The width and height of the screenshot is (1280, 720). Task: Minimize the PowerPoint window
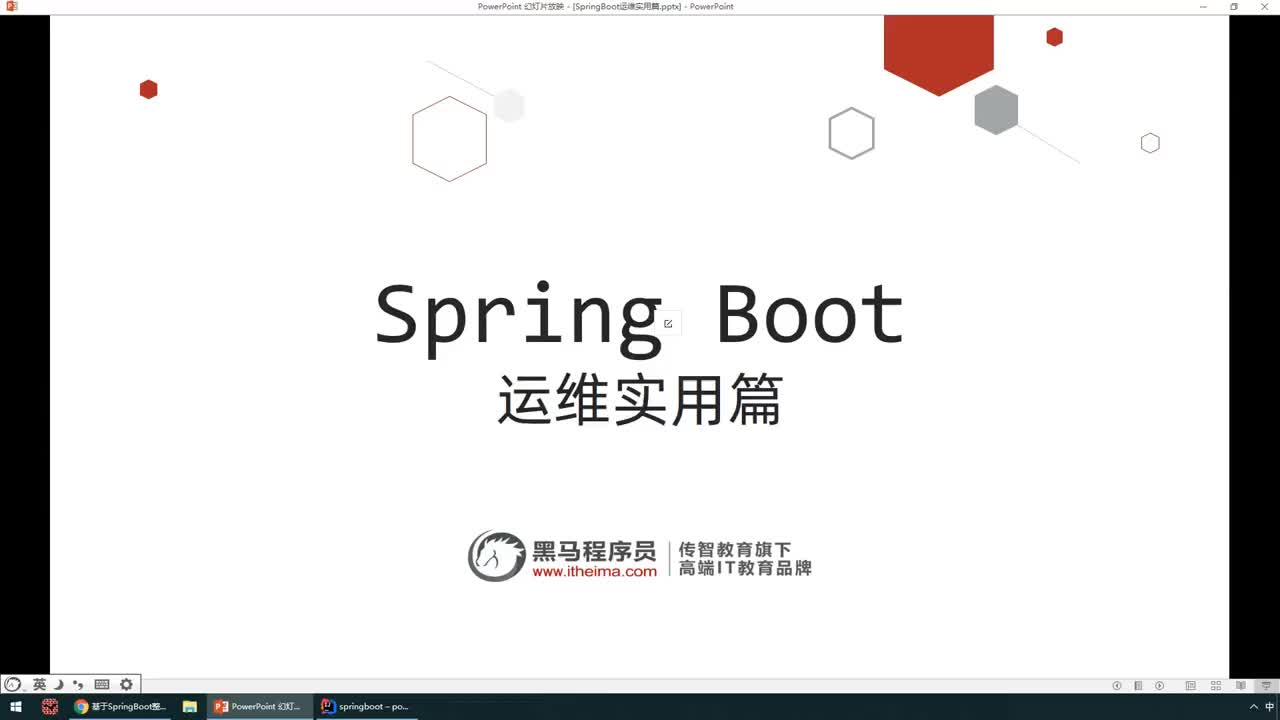[1205, 6]
